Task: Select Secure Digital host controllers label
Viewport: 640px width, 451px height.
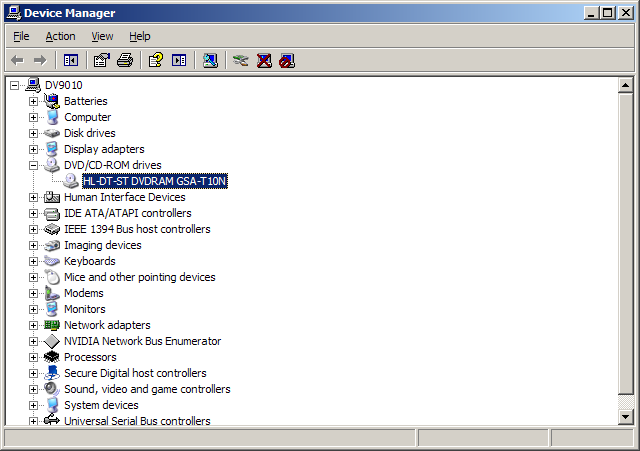Action: pos(135,373)
